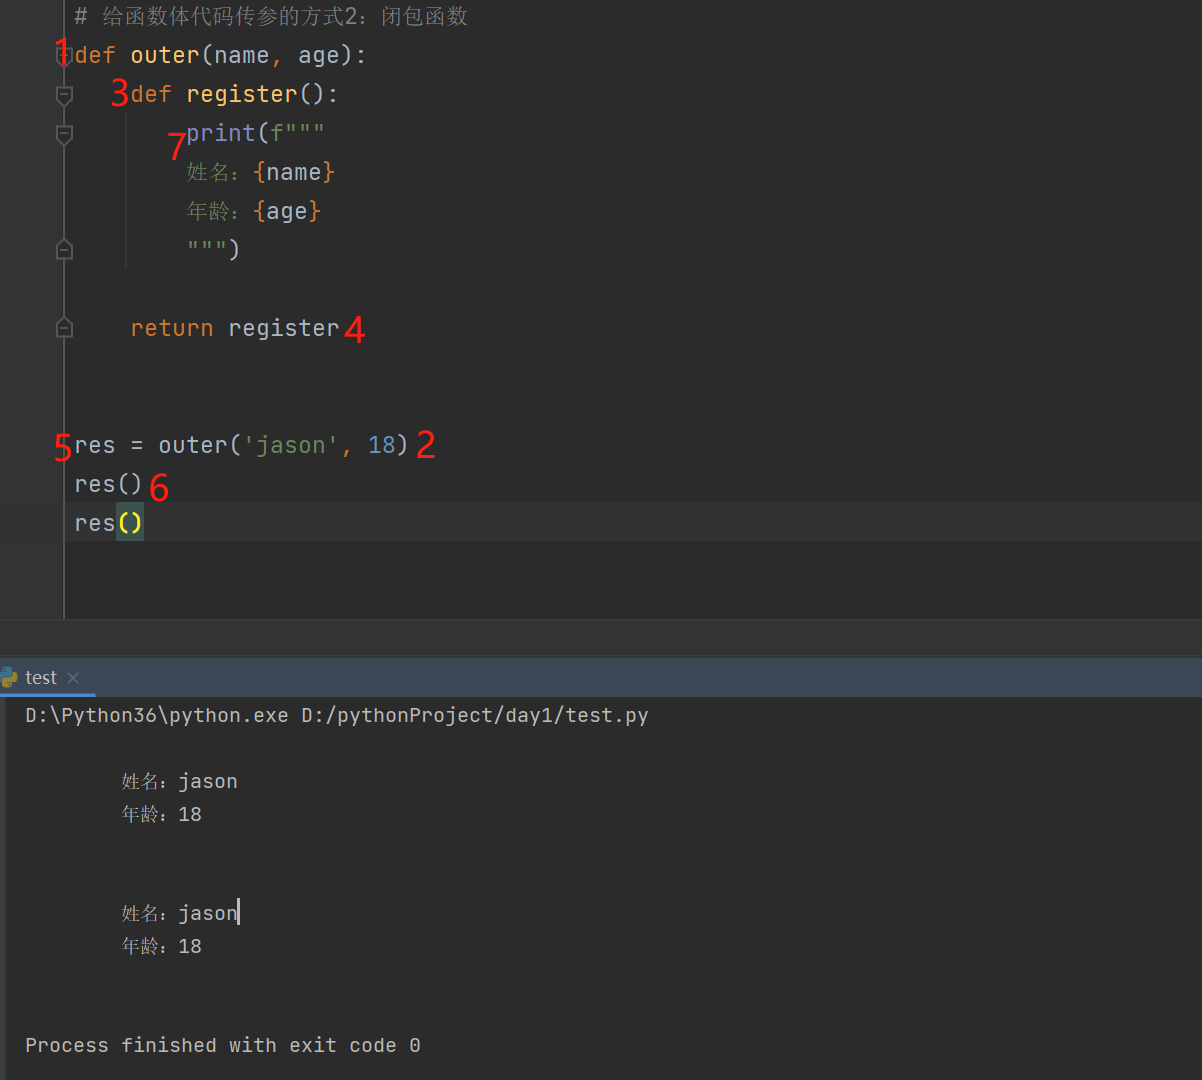Collapse the fold marker on the print(f""" line
This screenshot has width=1202, height=1080.
(x=64, y=134)
